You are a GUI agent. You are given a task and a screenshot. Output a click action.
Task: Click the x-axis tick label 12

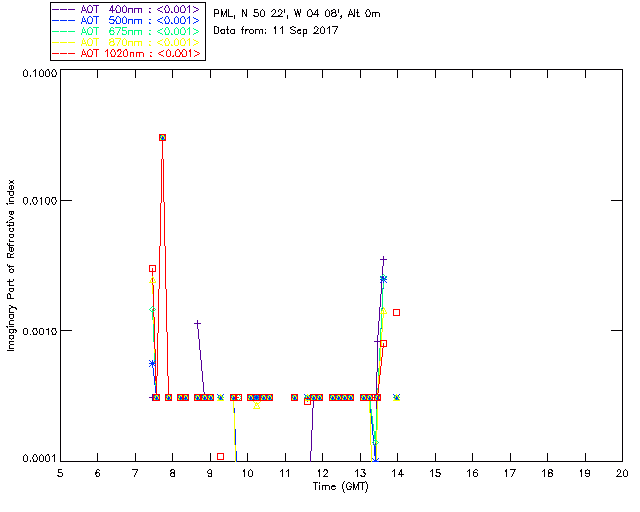point(322,473)
